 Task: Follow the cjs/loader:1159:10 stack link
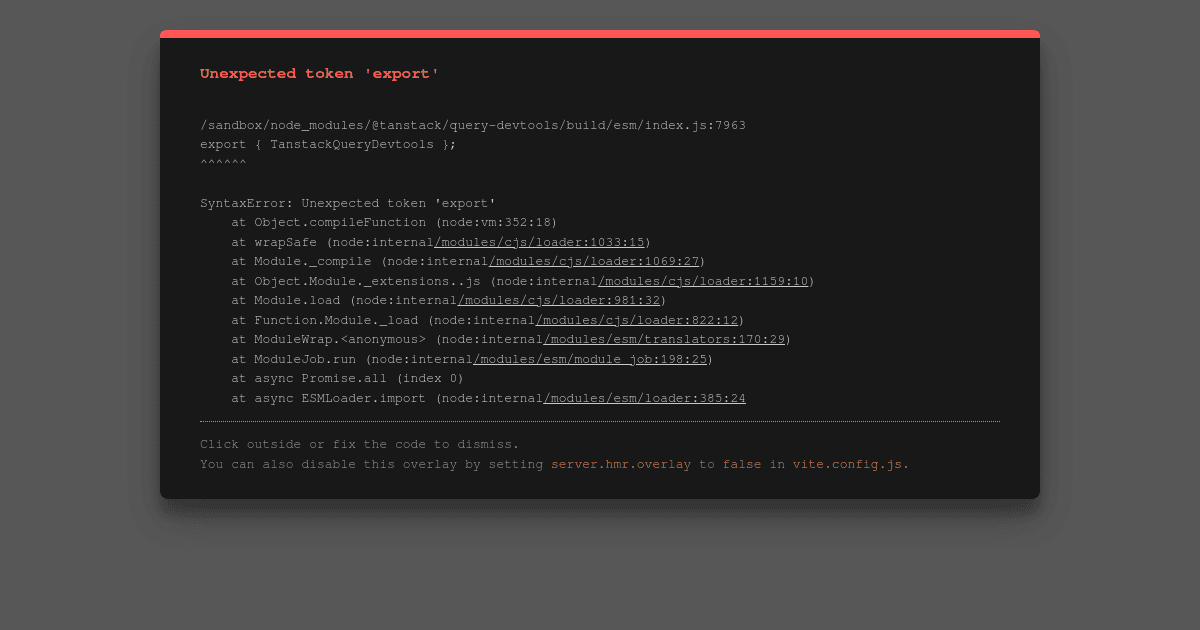(x=703, y=281)
